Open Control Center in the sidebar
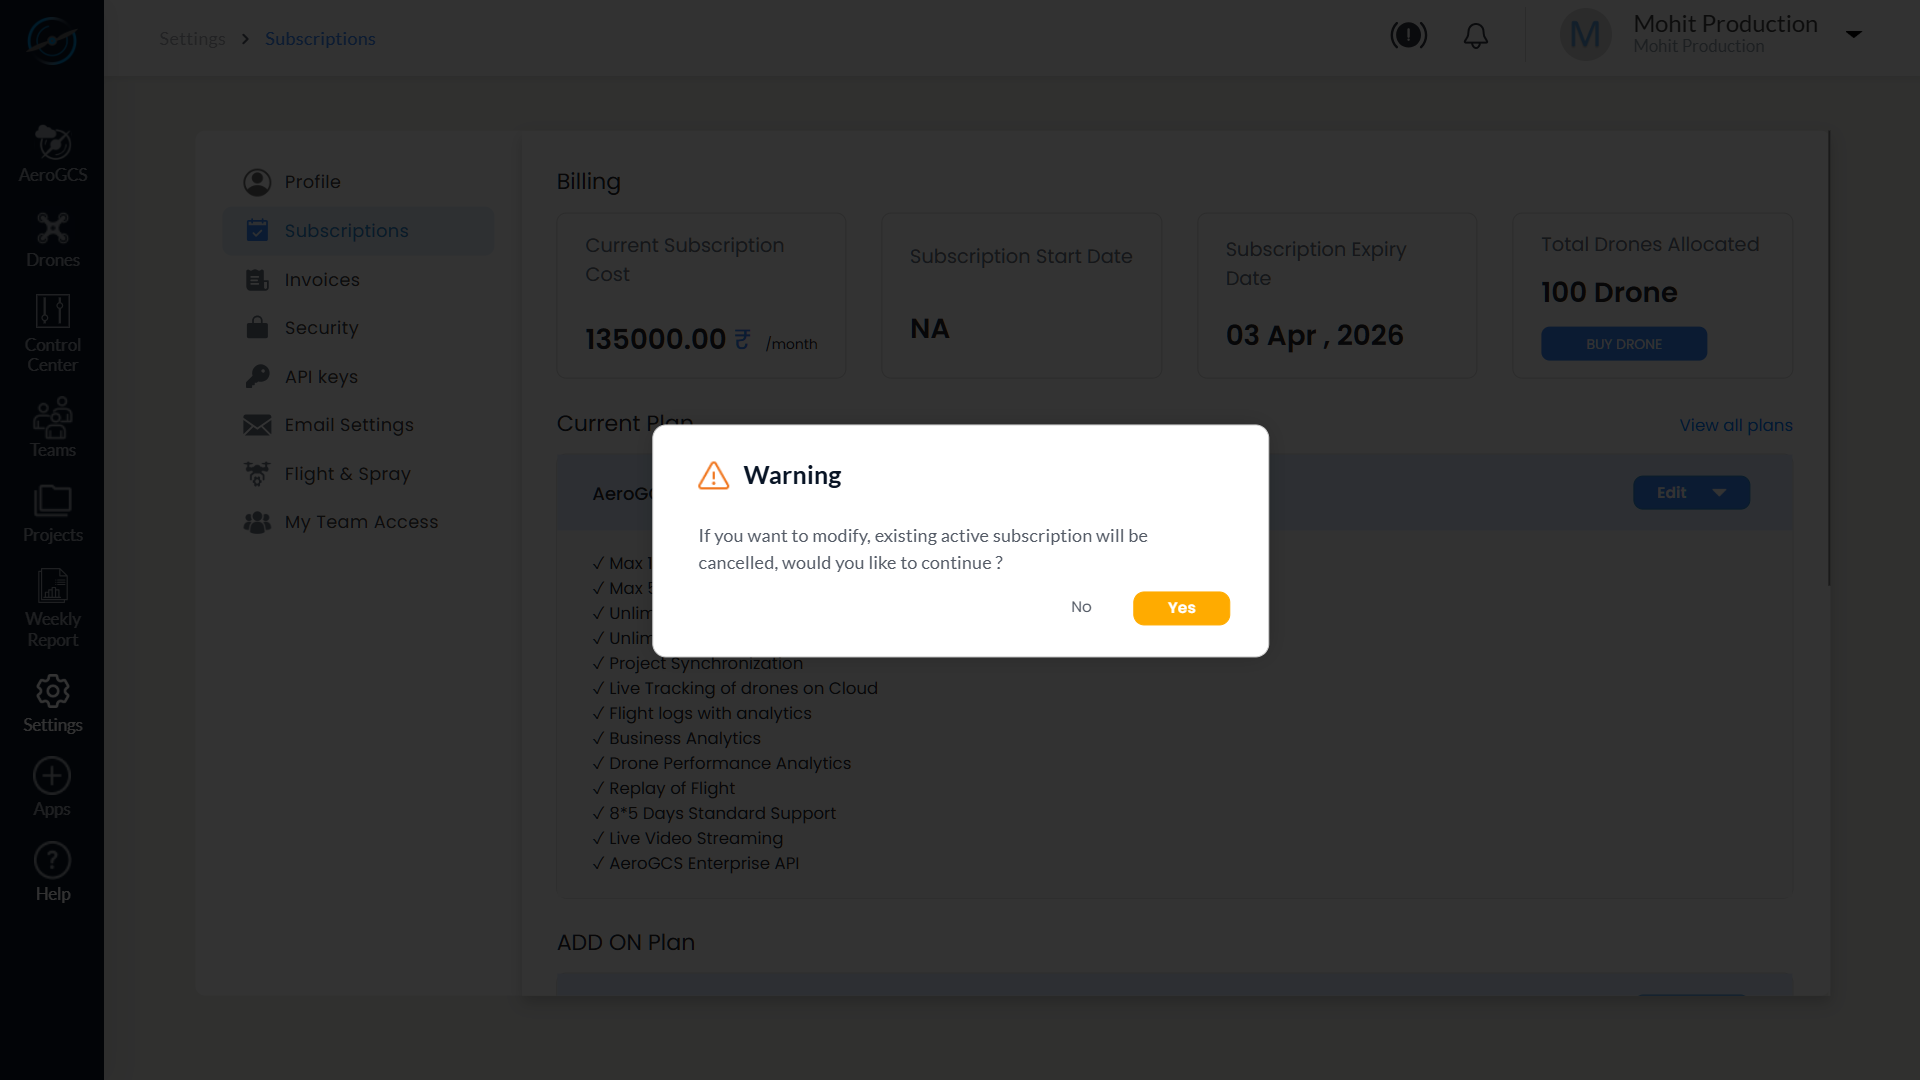 pos(52,334)
